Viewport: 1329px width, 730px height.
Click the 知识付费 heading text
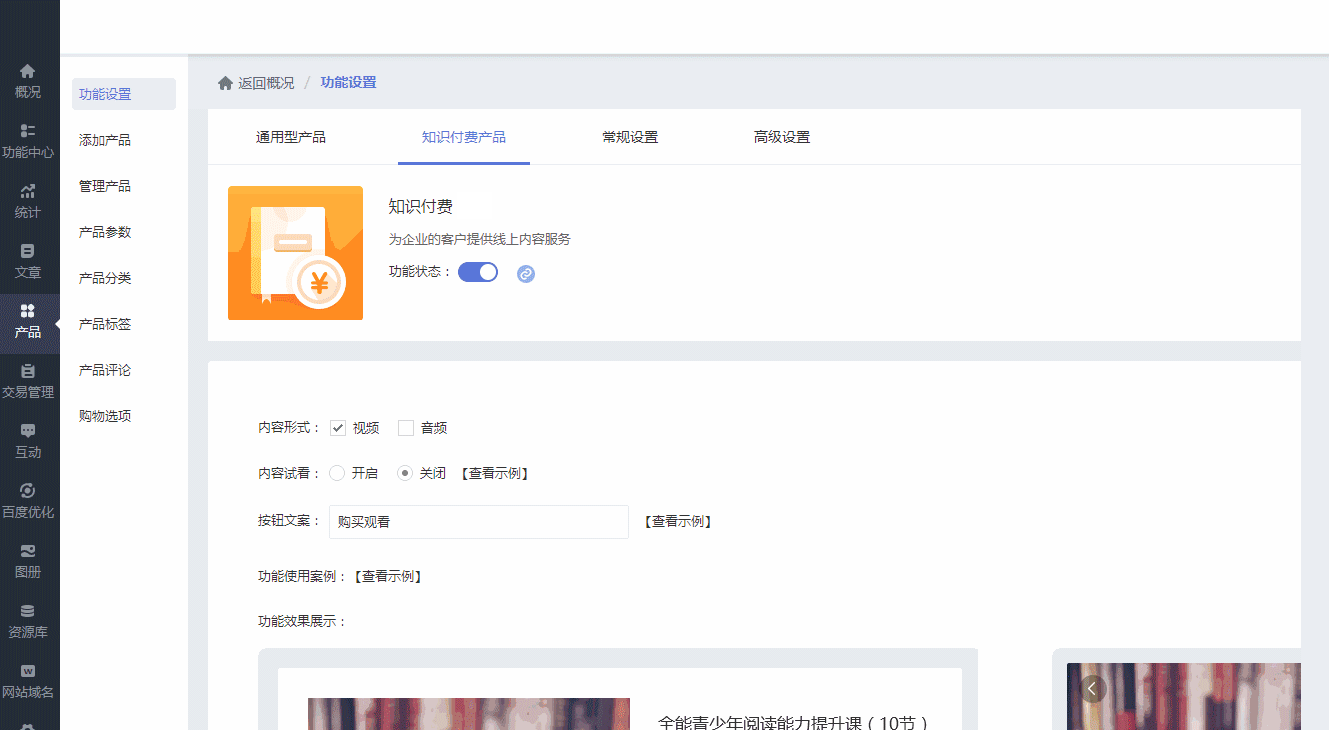420,206
